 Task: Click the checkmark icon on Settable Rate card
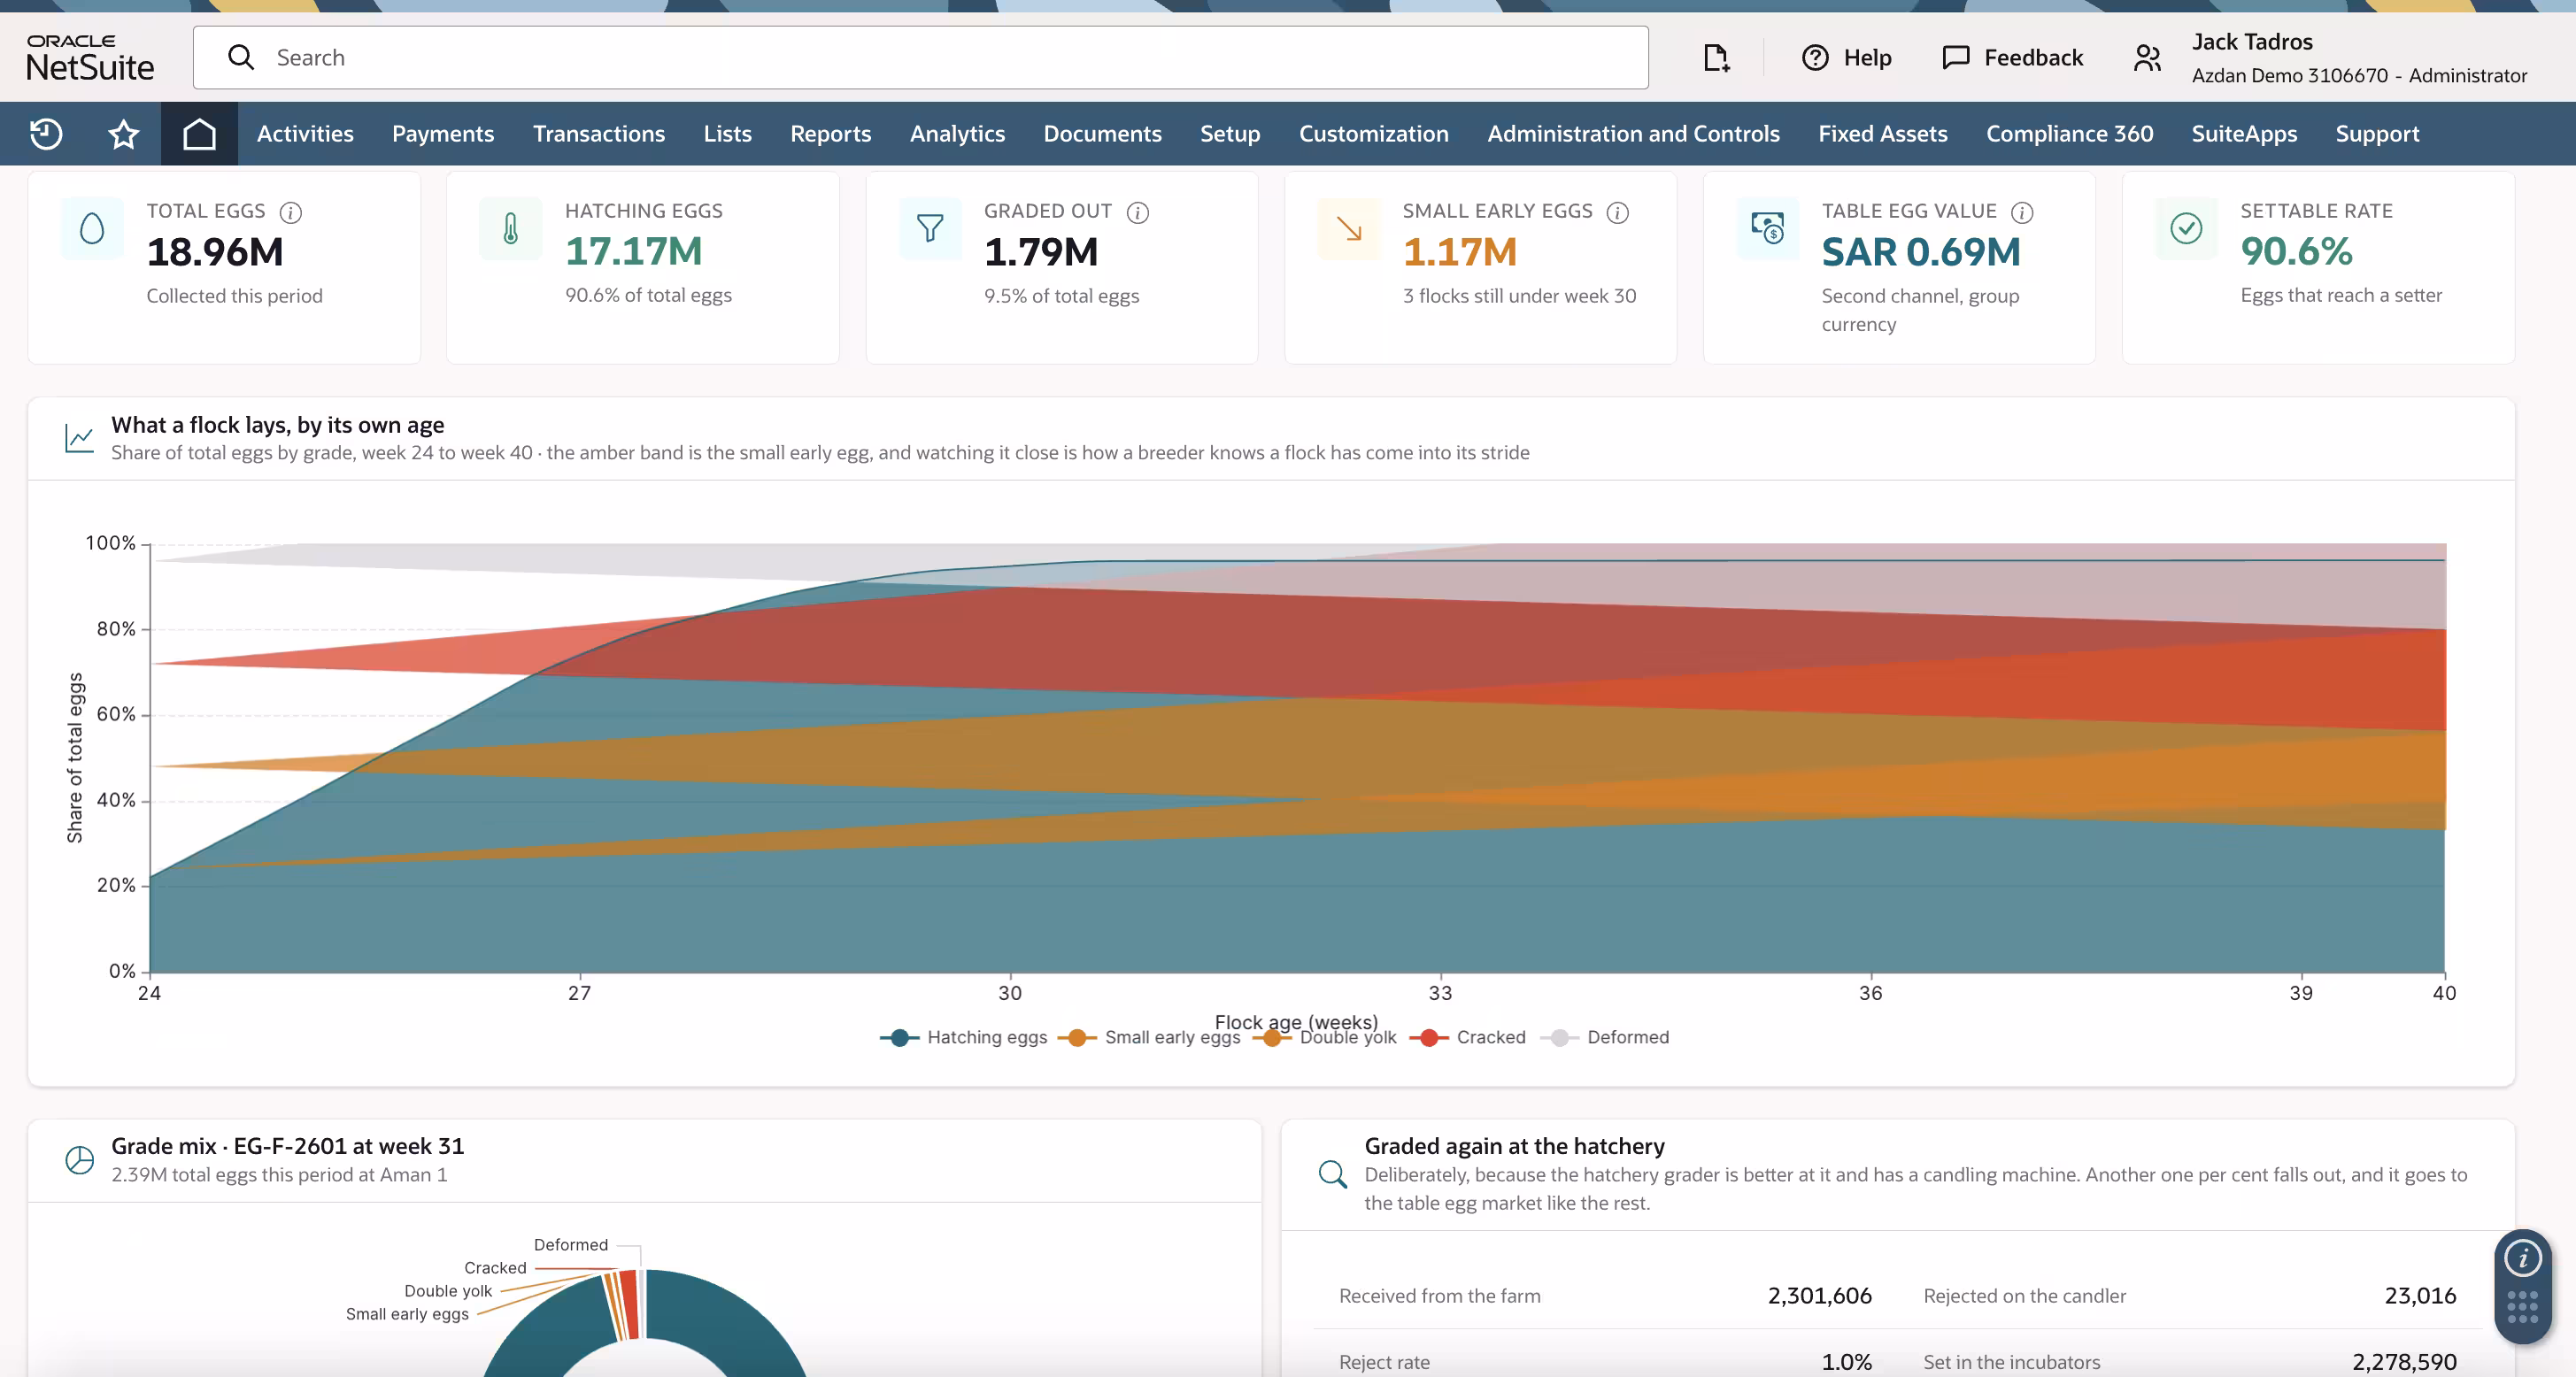click(2187, 229)
